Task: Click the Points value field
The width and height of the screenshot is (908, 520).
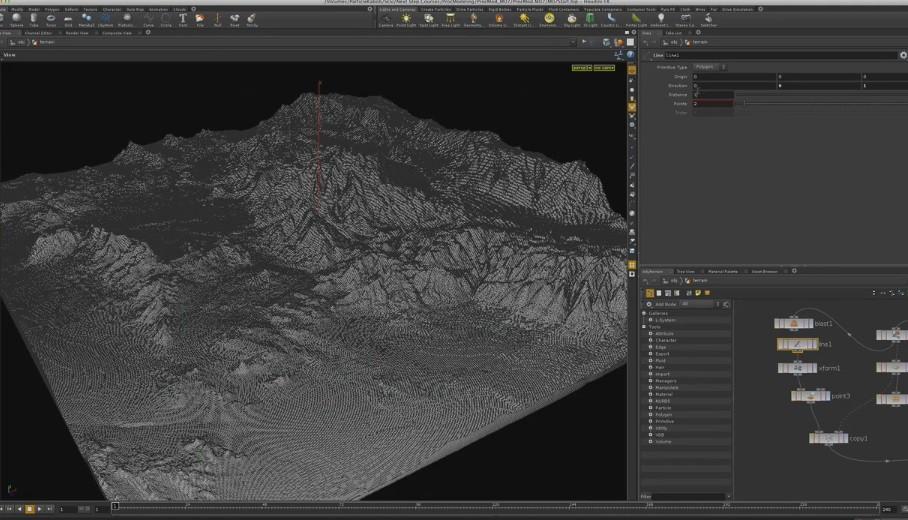Action: tap(713, 103)
